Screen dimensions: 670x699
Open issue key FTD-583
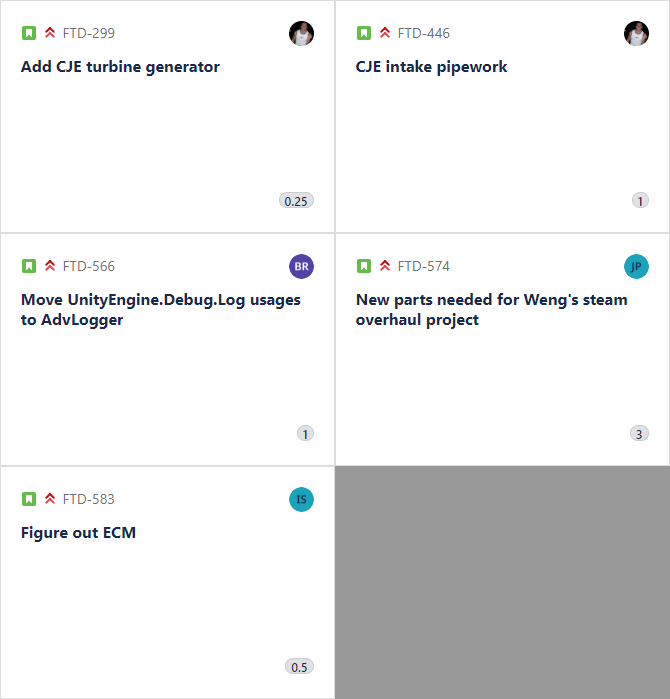pos(89,499)
